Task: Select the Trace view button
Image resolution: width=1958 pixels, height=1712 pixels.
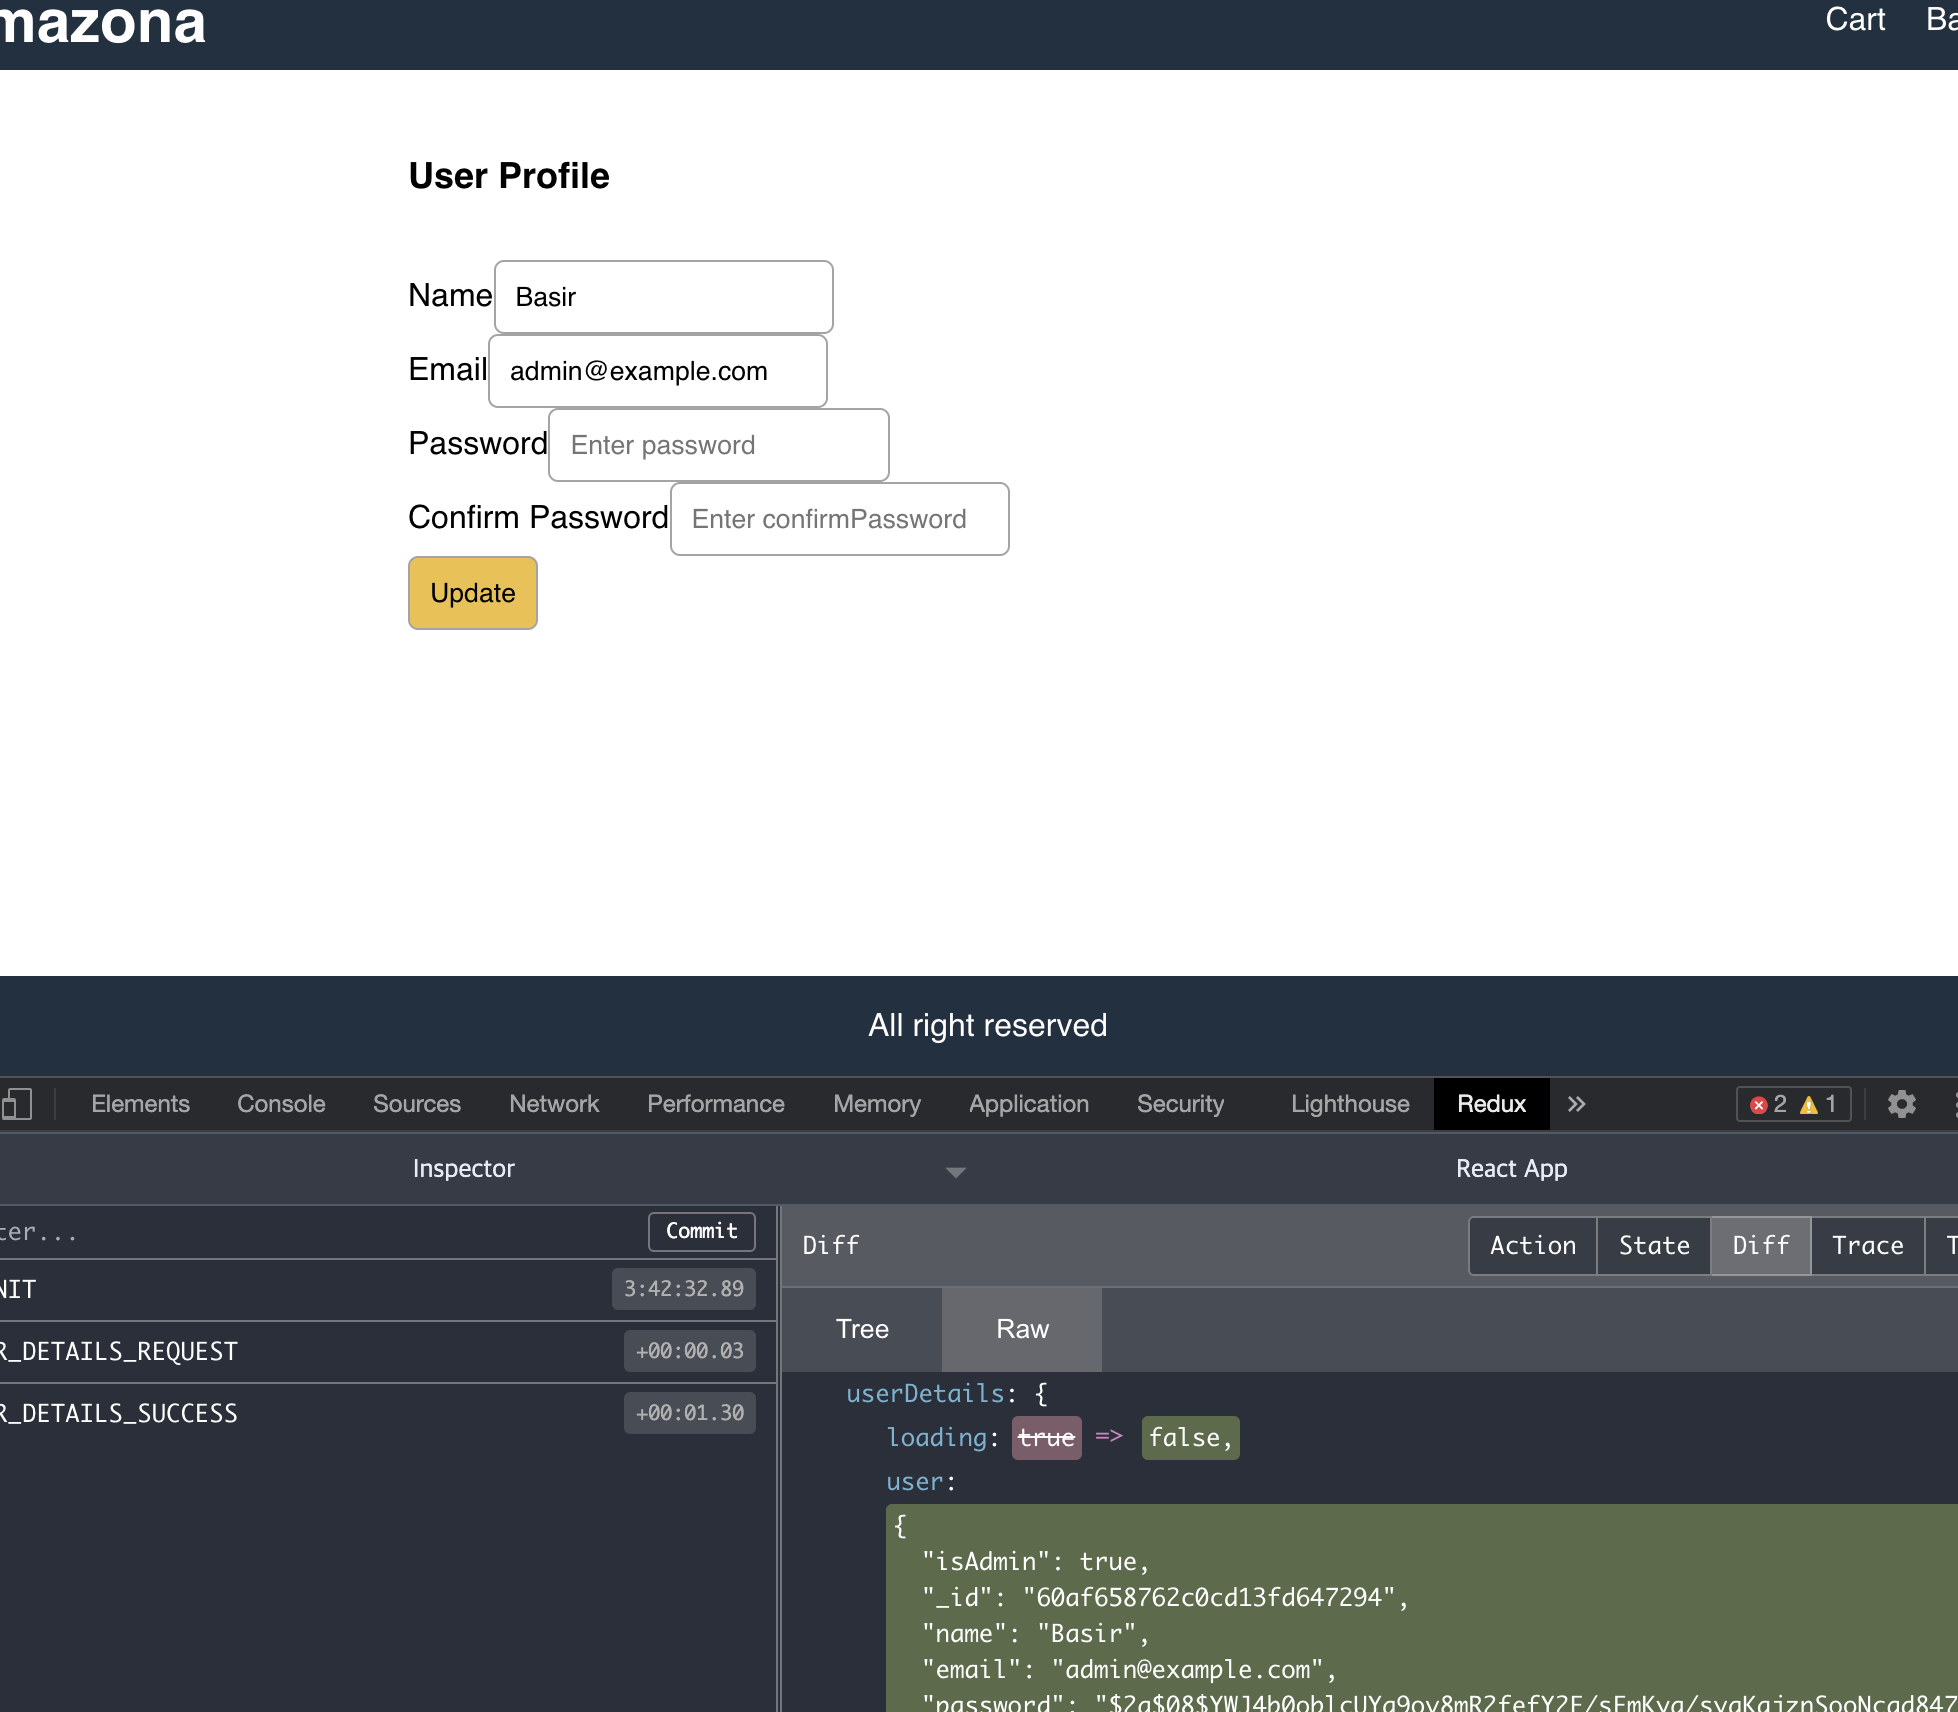Action: coord(1867,1245)
